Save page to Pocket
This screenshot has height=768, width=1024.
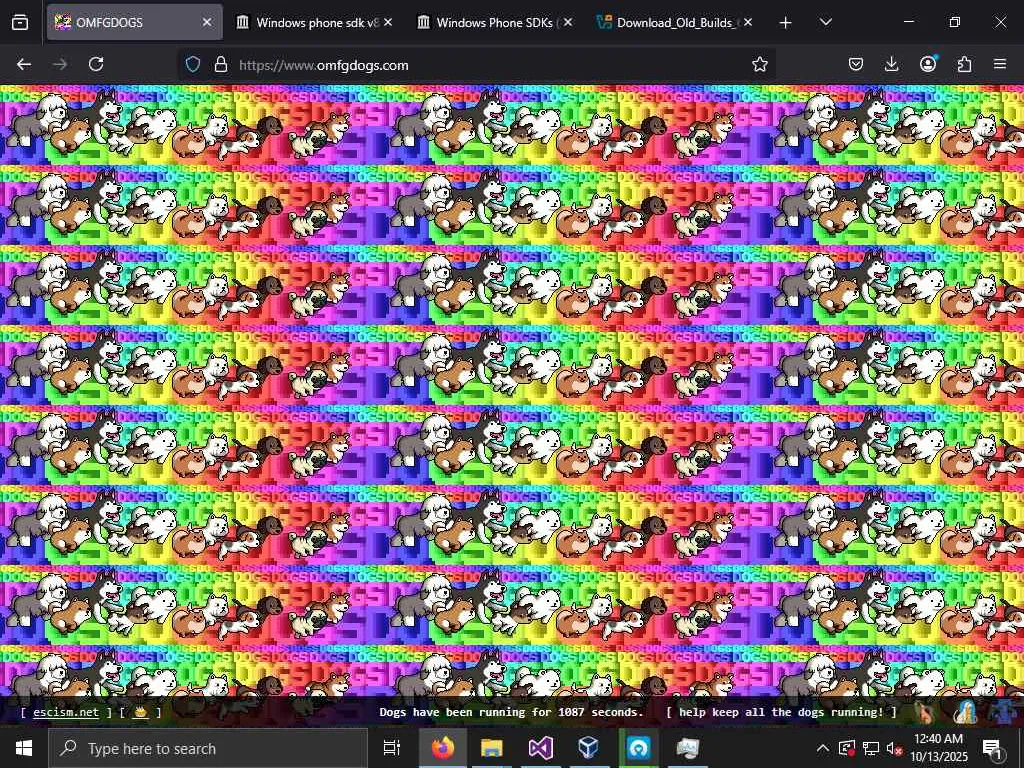(x=856, y=64)
